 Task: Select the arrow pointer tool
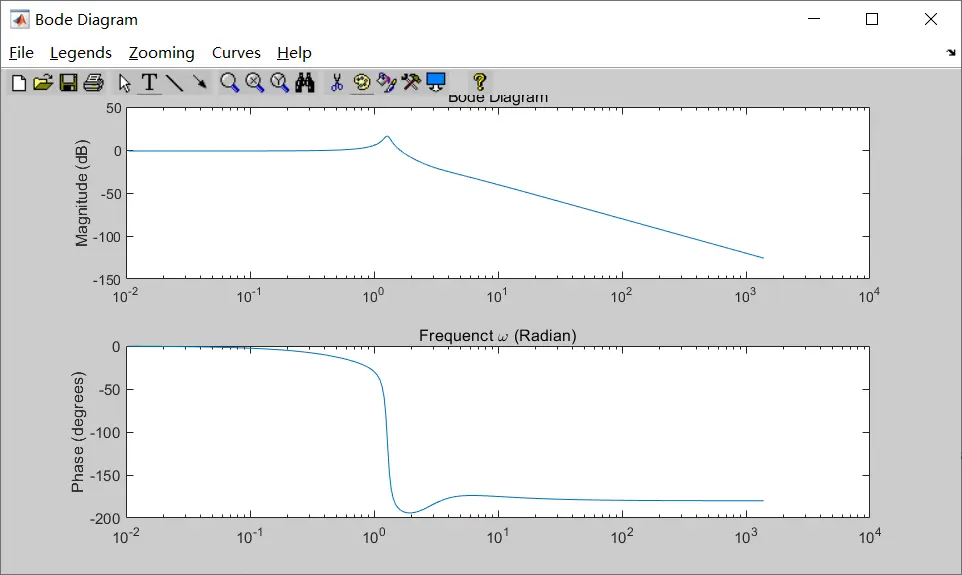(125, 83)
